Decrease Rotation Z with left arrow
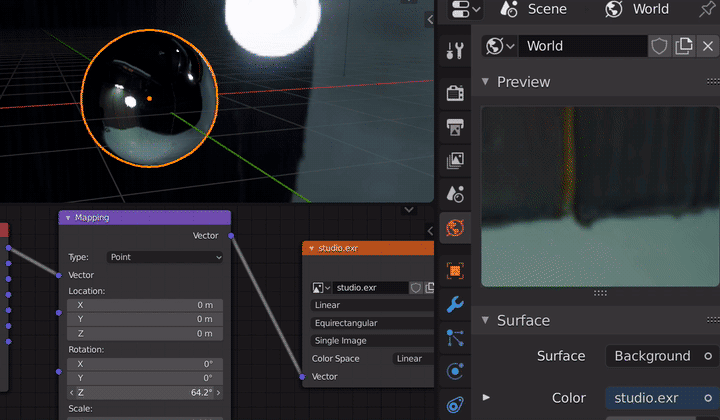This screenshot has height=420, width=720. (71, 393)
